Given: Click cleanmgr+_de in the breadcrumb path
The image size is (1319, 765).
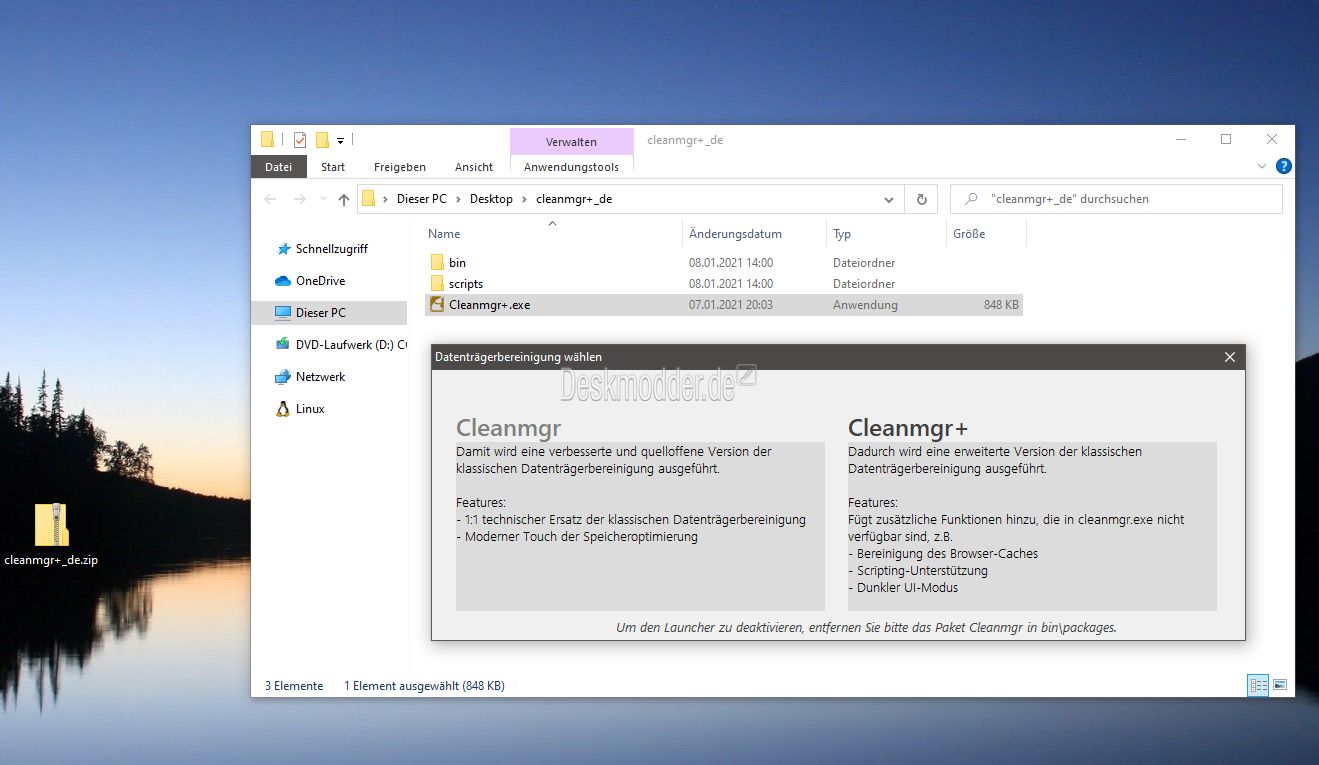Looking at the screenshot, I should coord(574,199).
